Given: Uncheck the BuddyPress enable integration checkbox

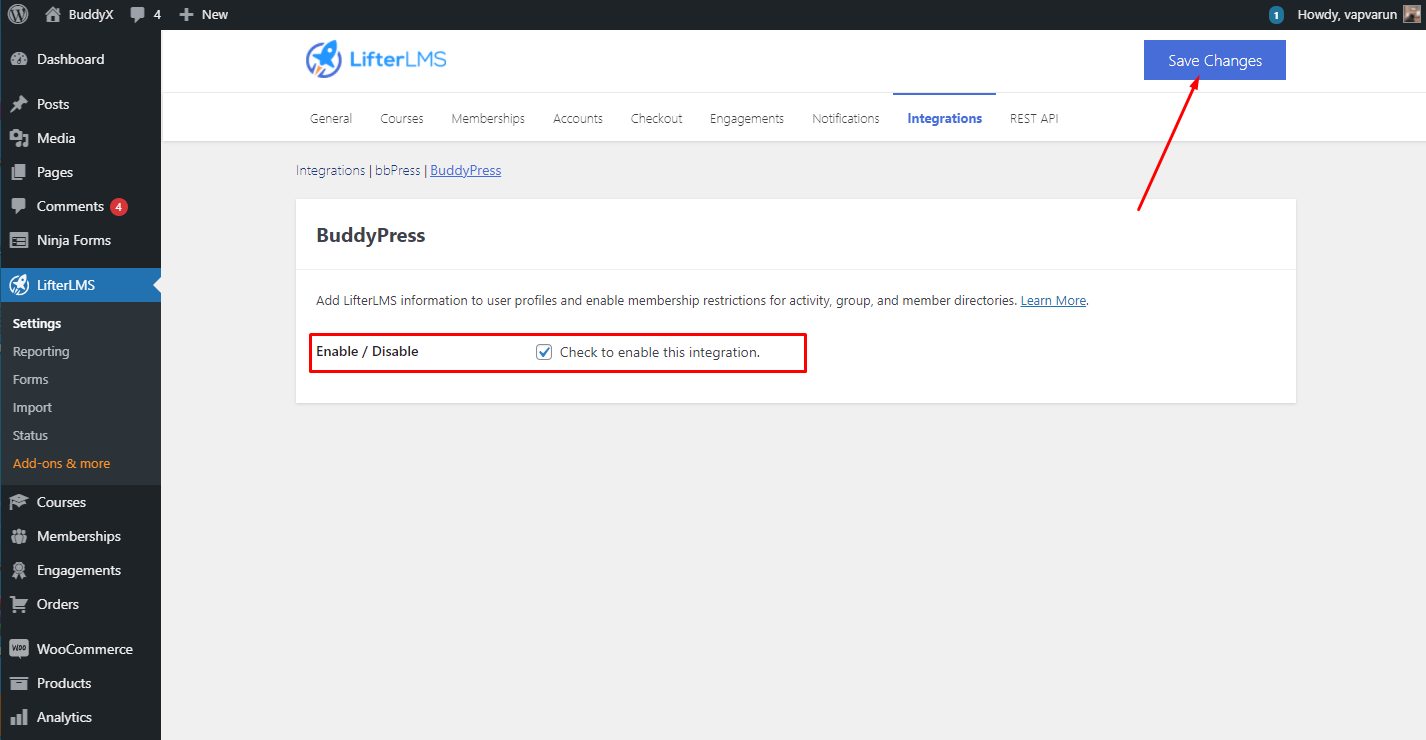Looking at the screenshot, I should coord(544,351).
